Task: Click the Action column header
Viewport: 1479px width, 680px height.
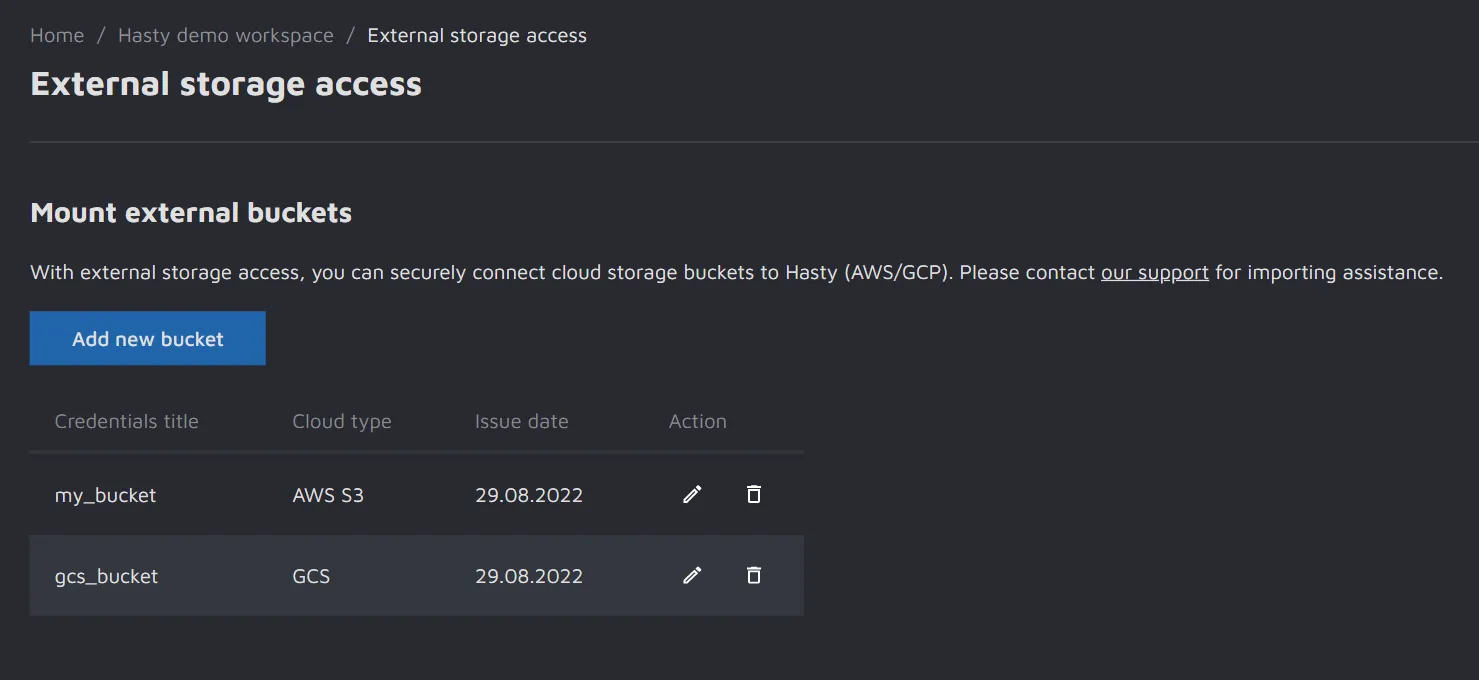Action: [x=697, y=421]
